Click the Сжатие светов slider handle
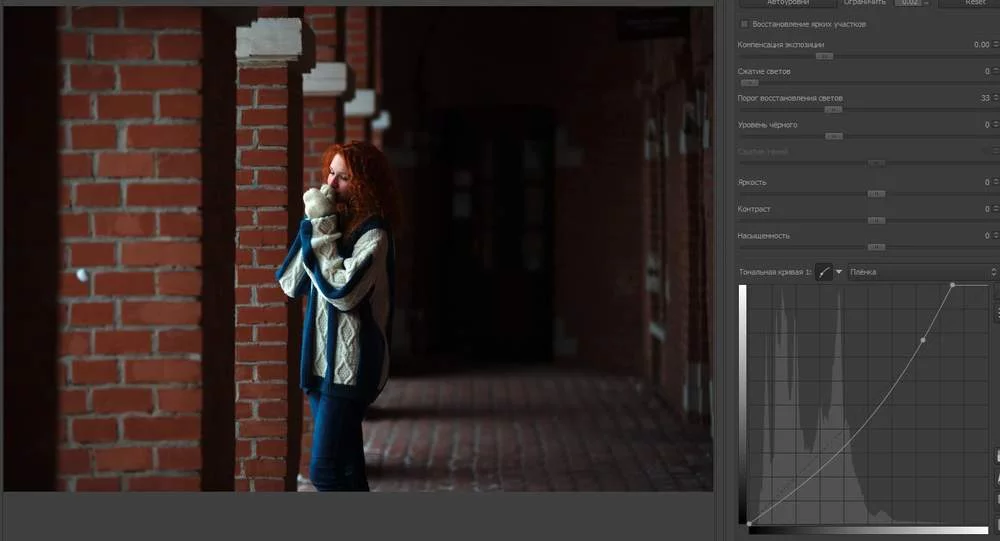The image size is (1000, 541). 749,83
